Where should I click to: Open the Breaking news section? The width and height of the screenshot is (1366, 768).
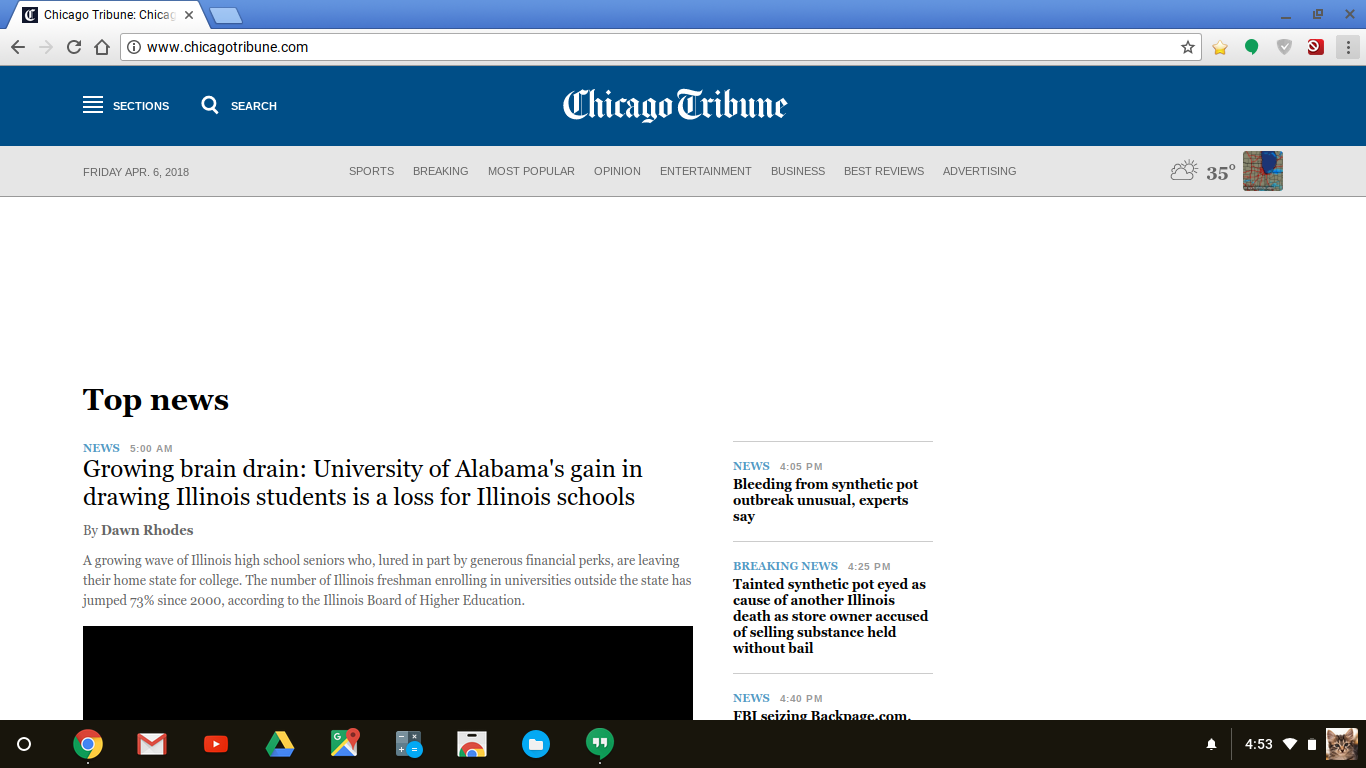pyautogui.click(x=441, y=171)
